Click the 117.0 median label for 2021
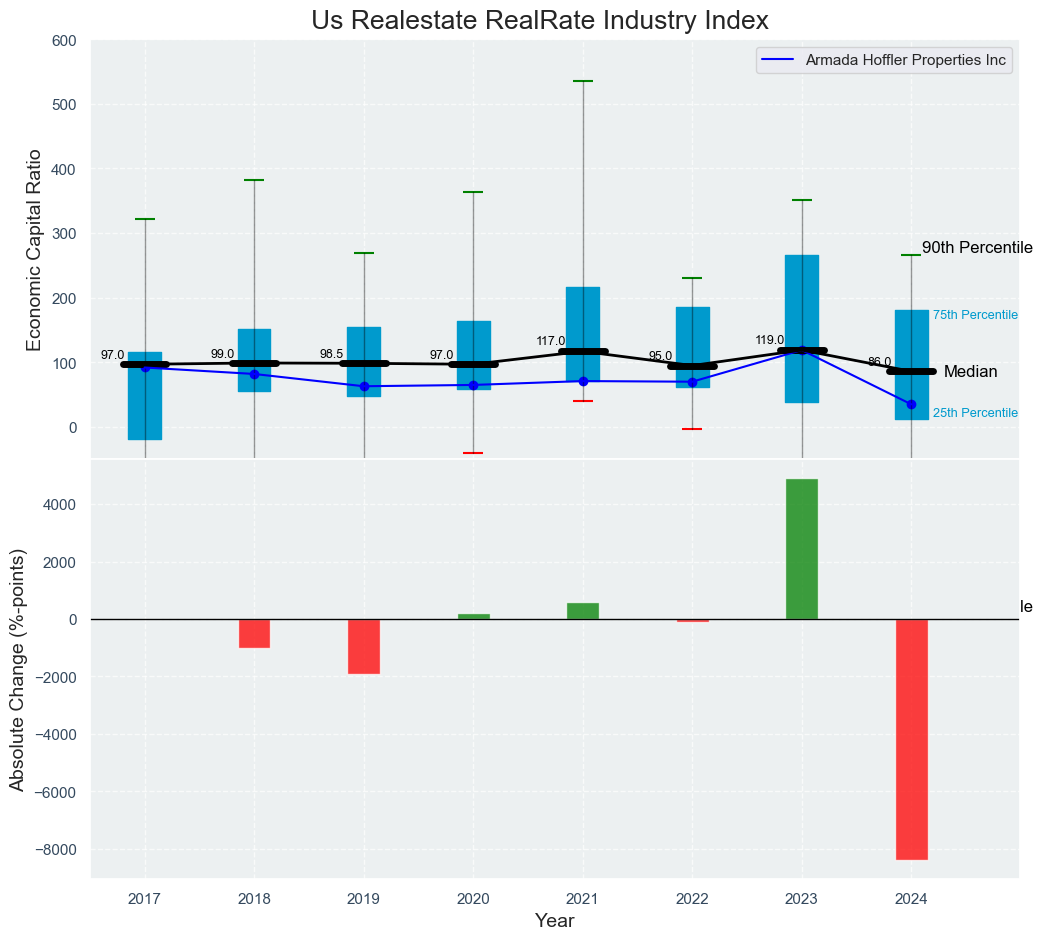This screenshot has width=1043, height=940. 550,341
